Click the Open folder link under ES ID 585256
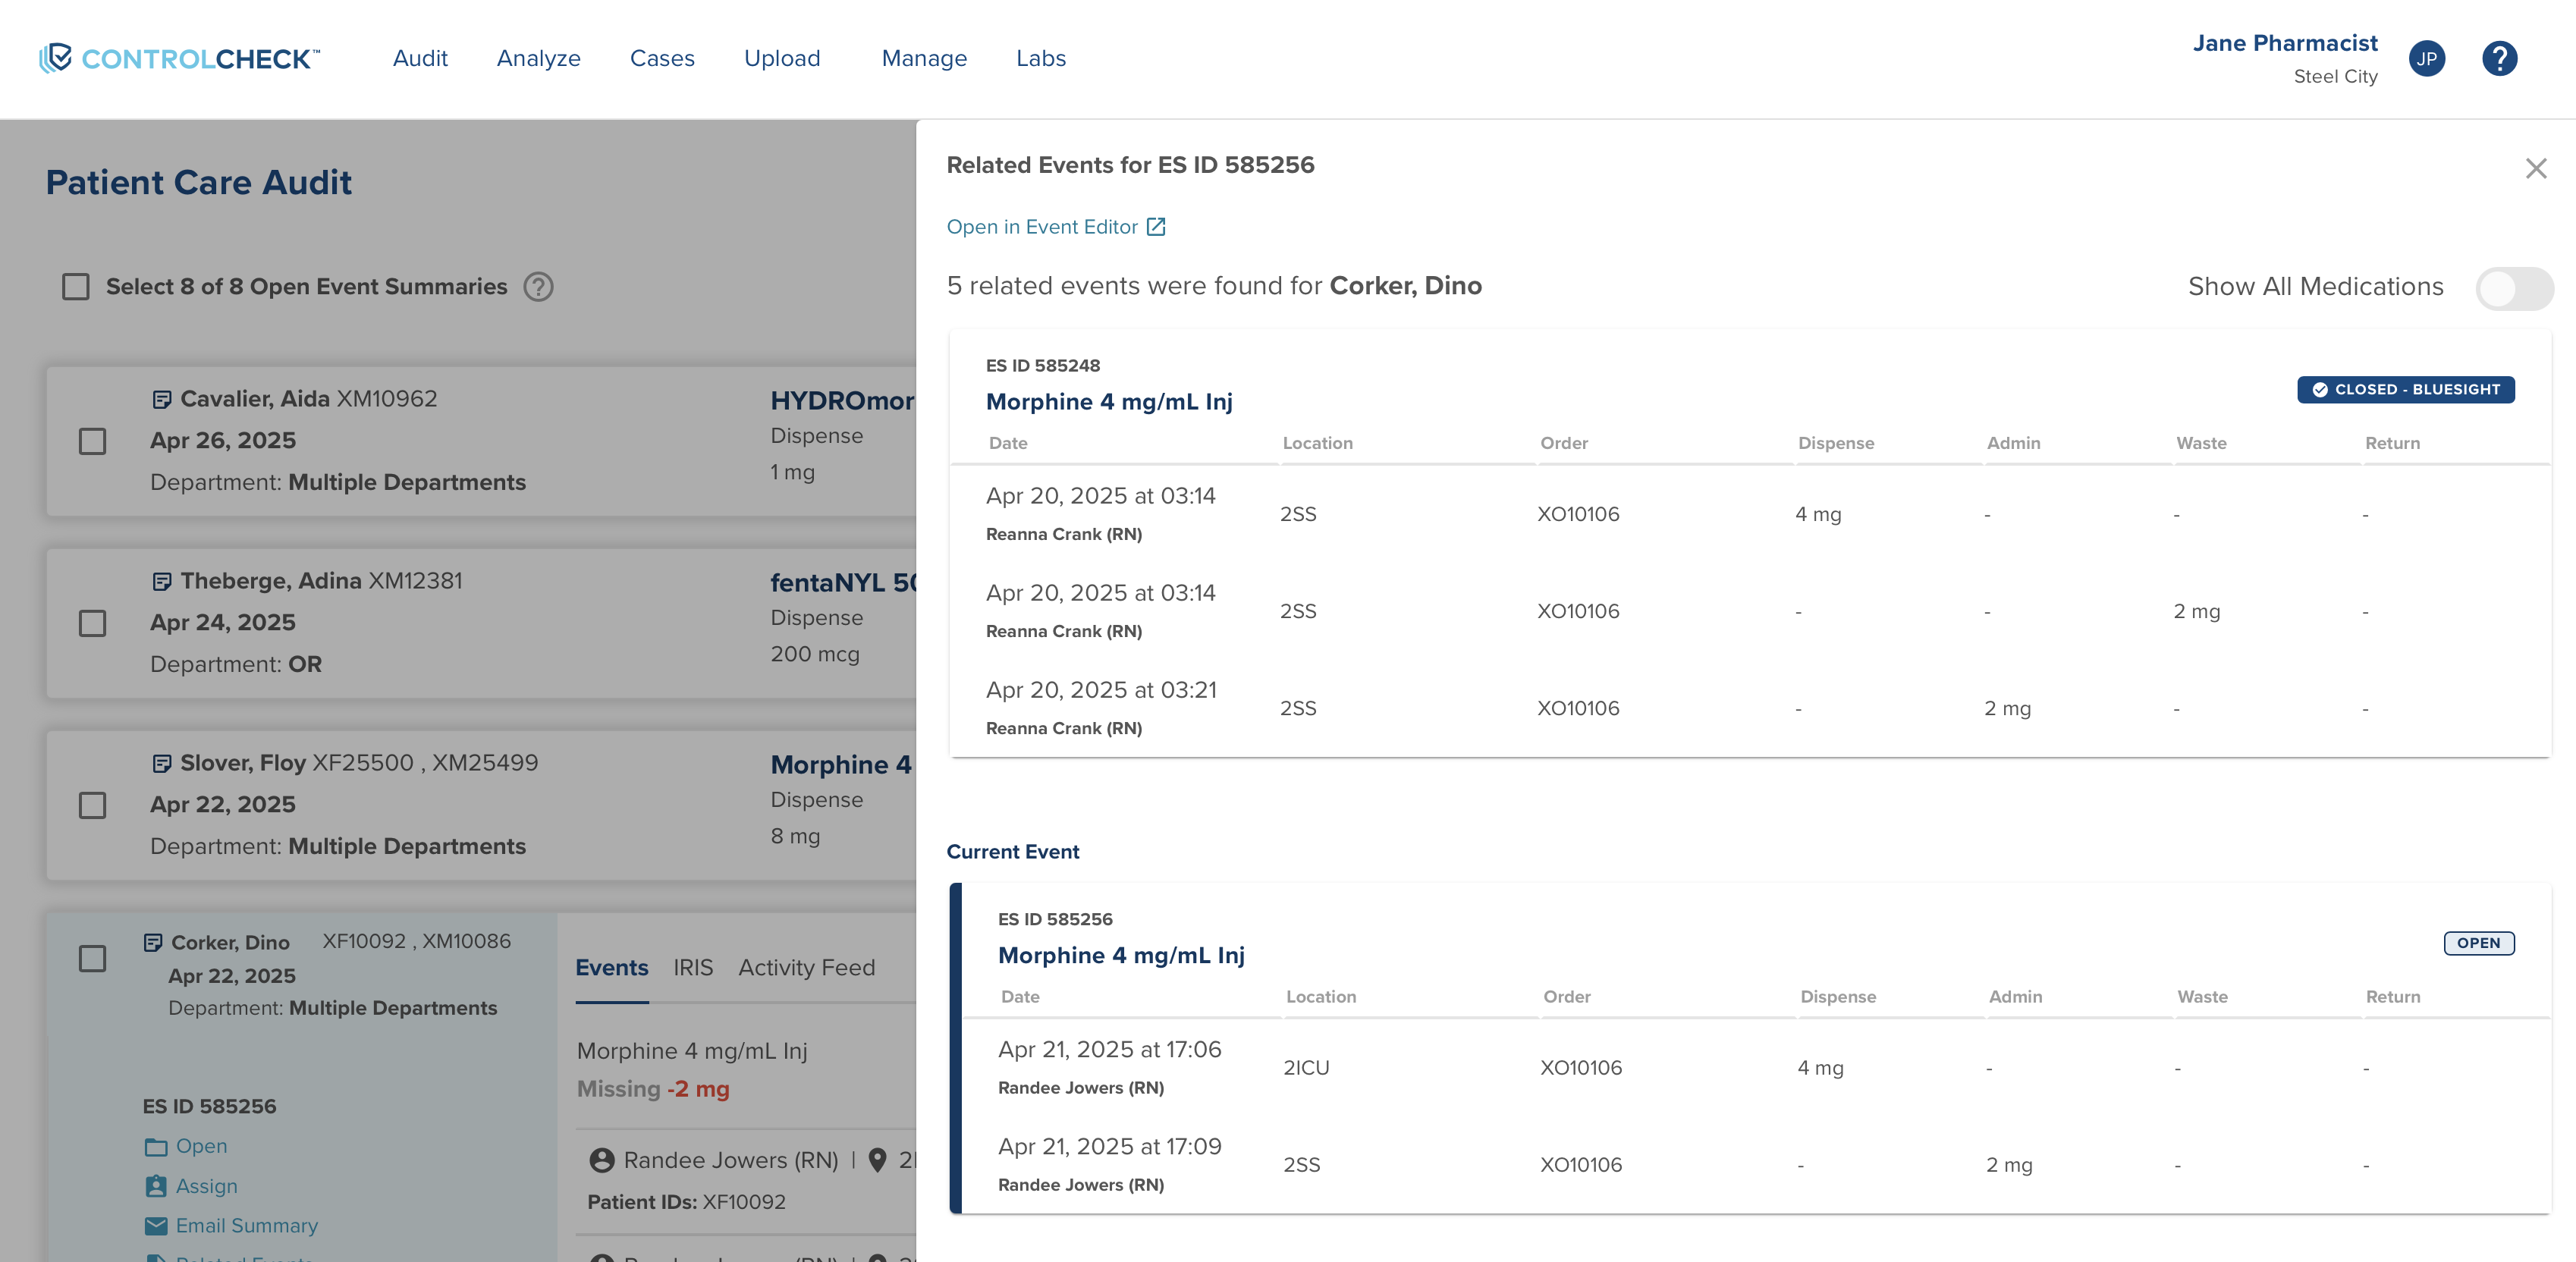 tap(200, 1146)
